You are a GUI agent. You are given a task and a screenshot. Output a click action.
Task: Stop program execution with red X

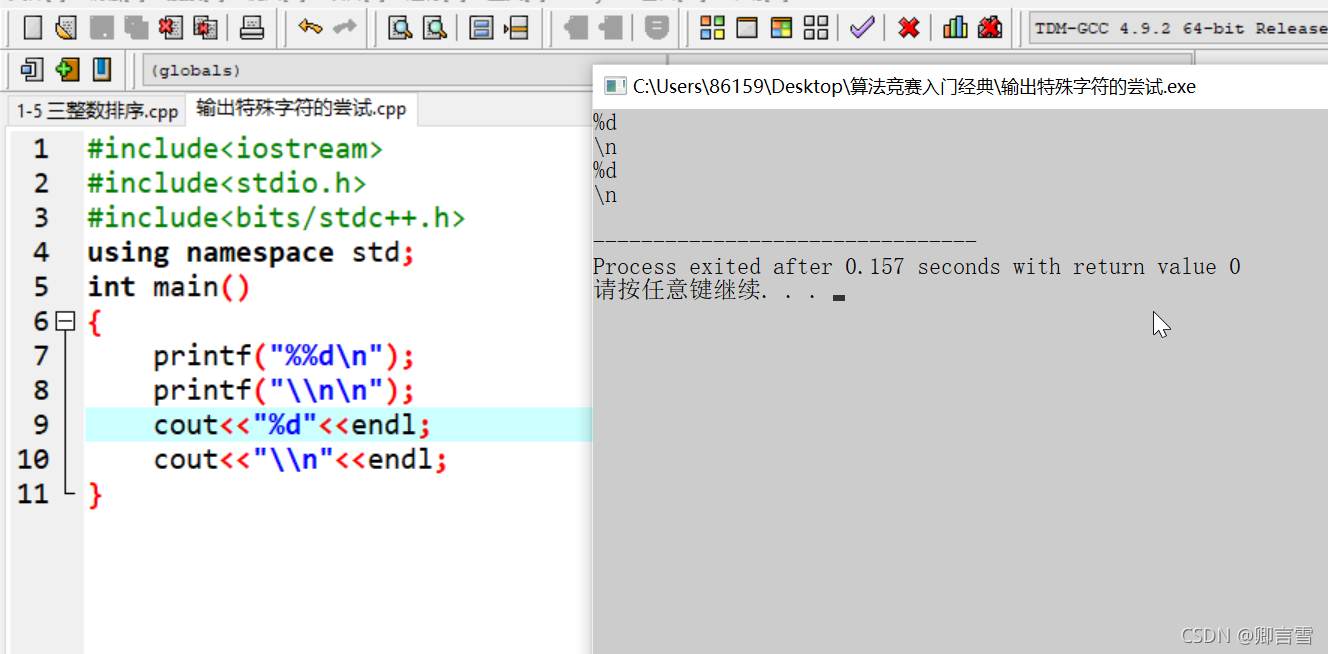coord(909,28)
